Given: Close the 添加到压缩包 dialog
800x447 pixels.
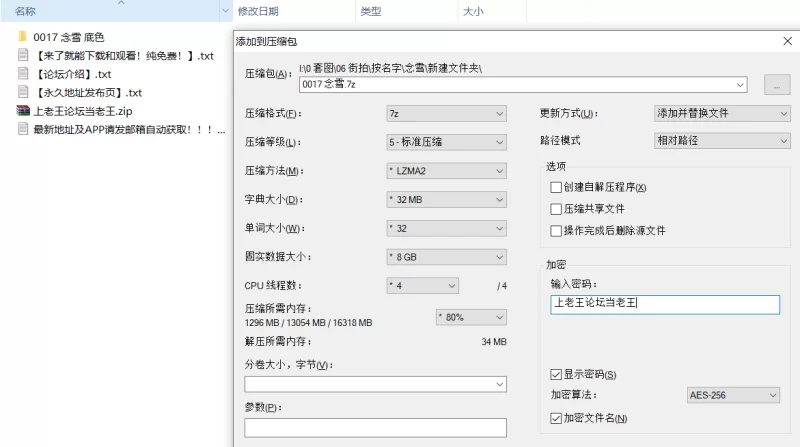Looking at the screenshot, I should [787, 42].
